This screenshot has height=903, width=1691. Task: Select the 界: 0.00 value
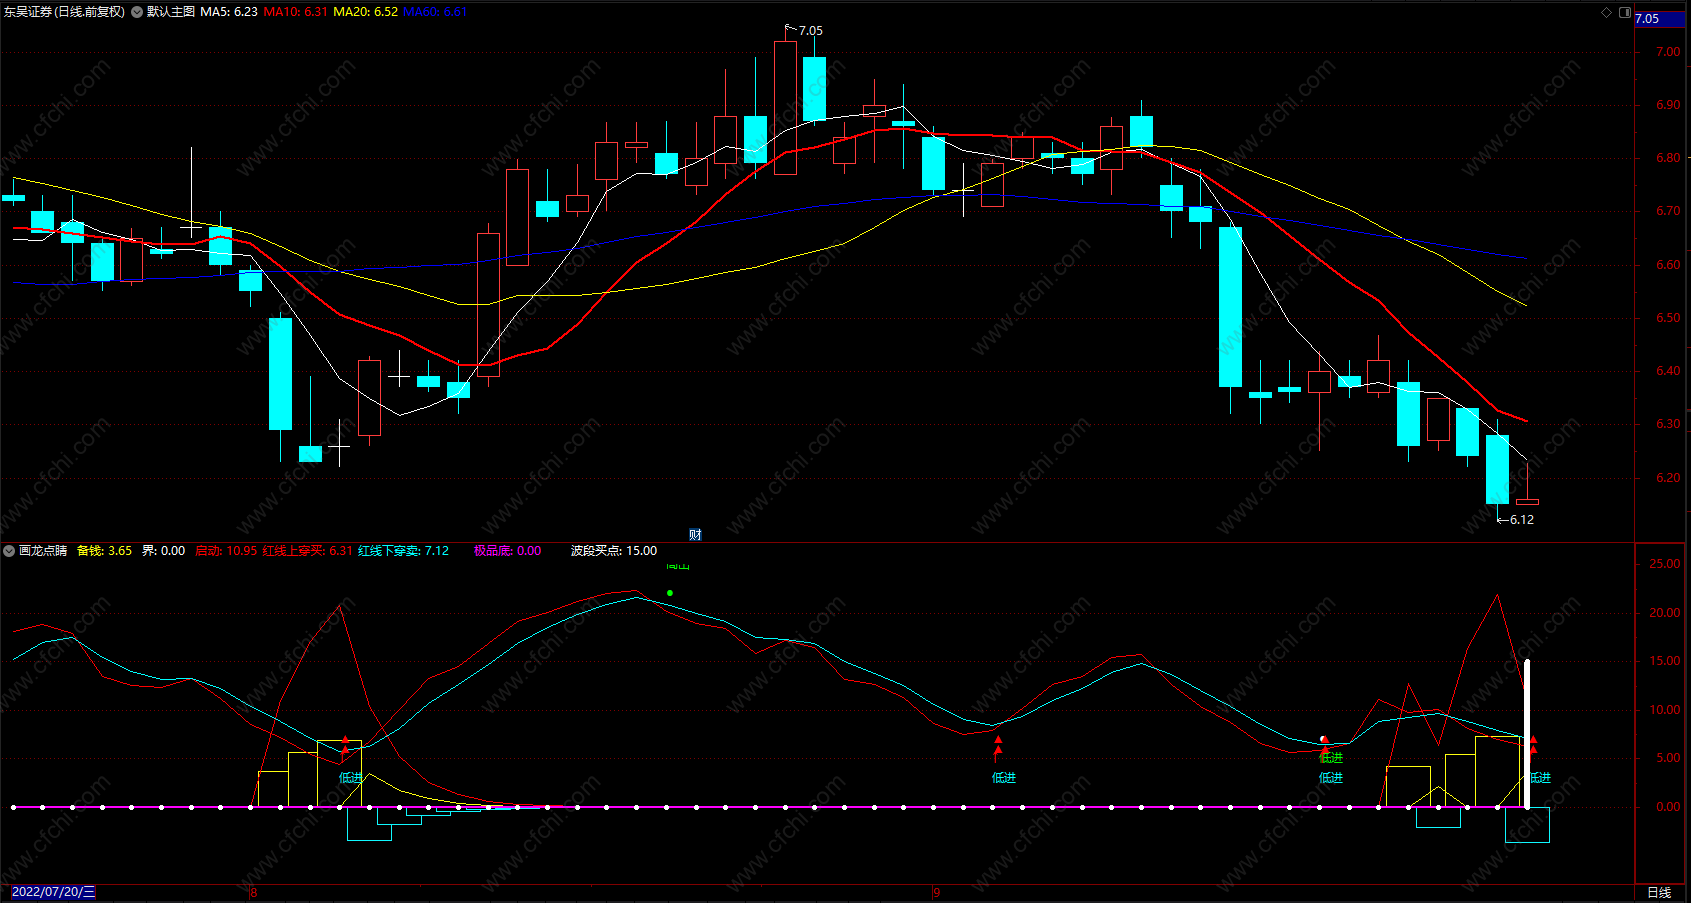point(163,551)
